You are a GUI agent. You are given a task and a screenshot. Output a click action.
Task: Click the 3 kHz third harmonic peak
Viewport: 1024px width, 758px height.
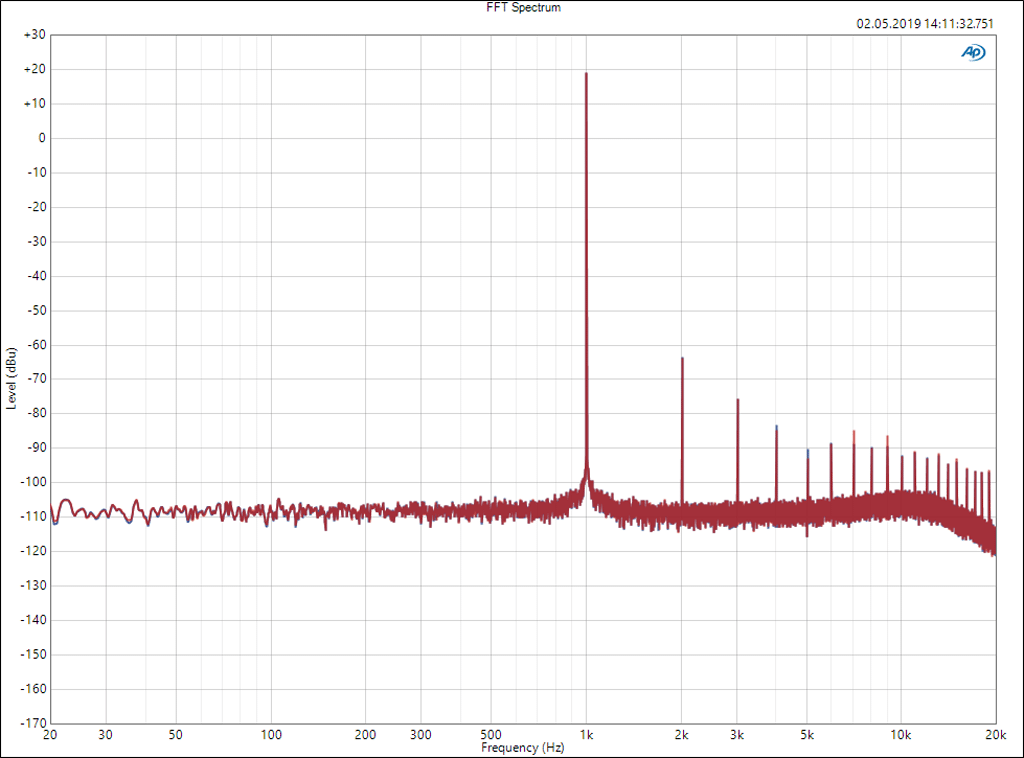737,400
